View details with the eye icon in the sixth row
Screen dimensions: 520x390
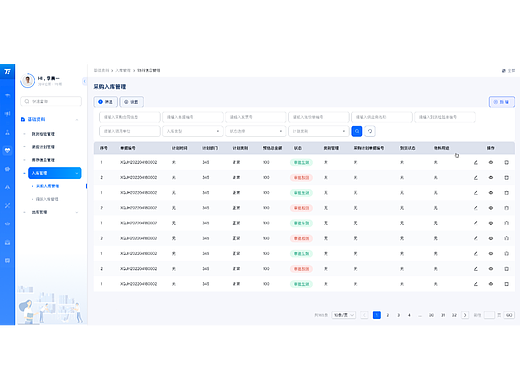click(491, 238)
